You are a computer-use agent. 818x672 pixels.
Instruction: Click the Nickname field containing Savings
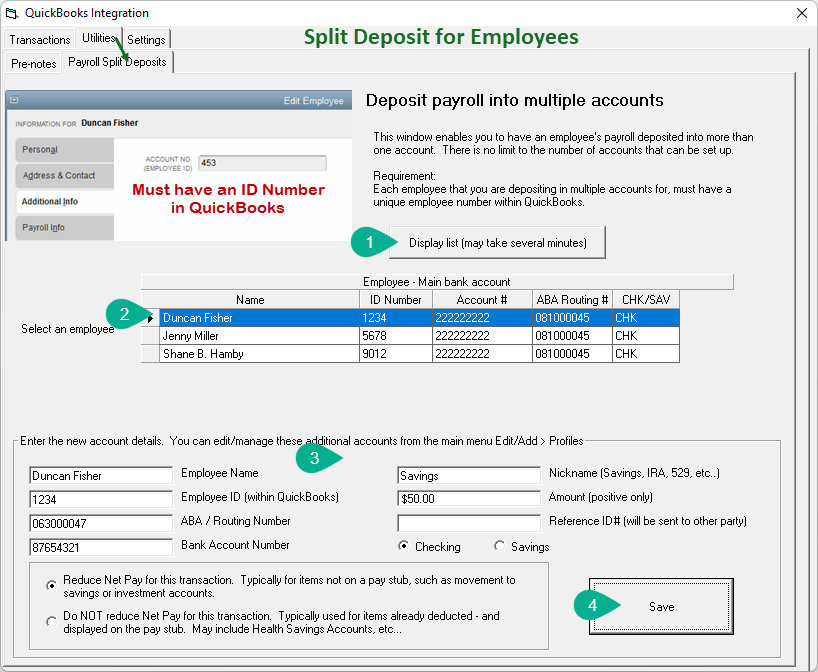tap(469, 475)
